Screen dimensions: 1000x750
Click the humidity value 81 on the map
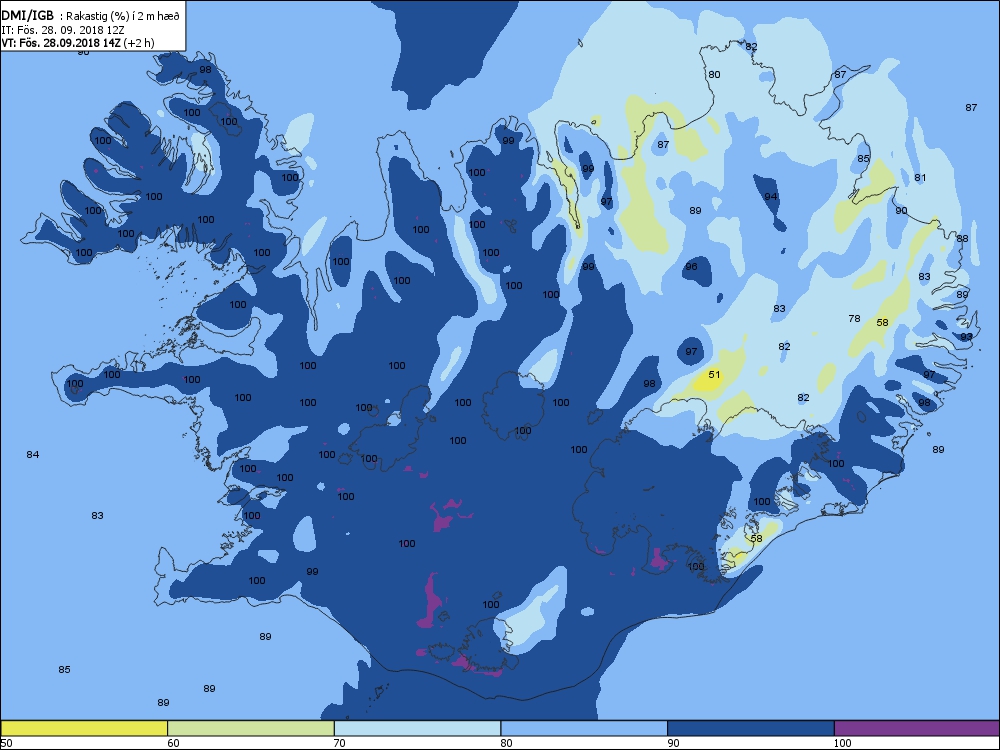point(920,177)
